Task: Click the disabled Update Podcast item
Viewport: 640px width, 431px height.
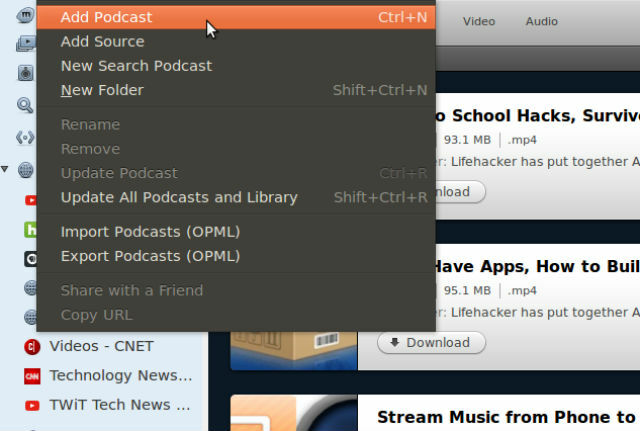Action: pos(236,173)
